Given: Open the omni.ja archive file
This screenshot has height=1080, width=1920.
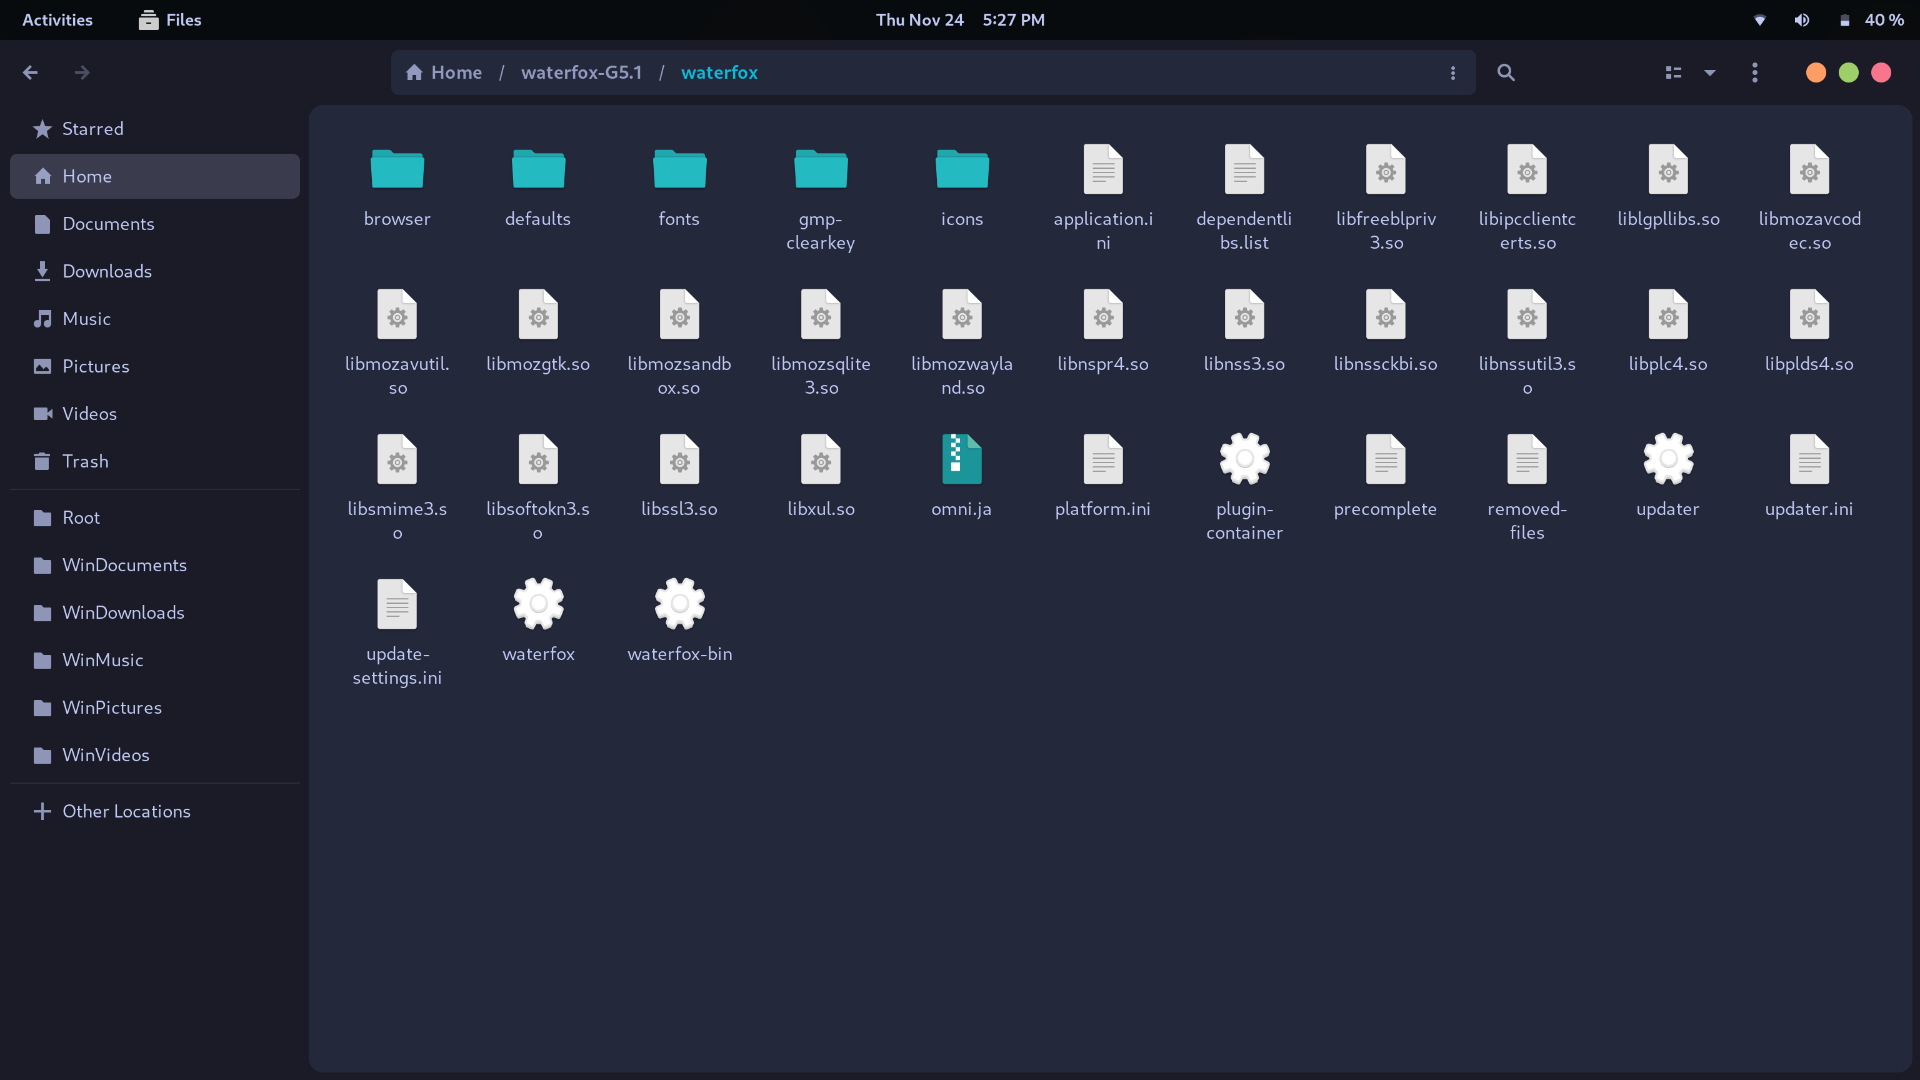Looking at the screenshot, I should [x=960, y=459].
